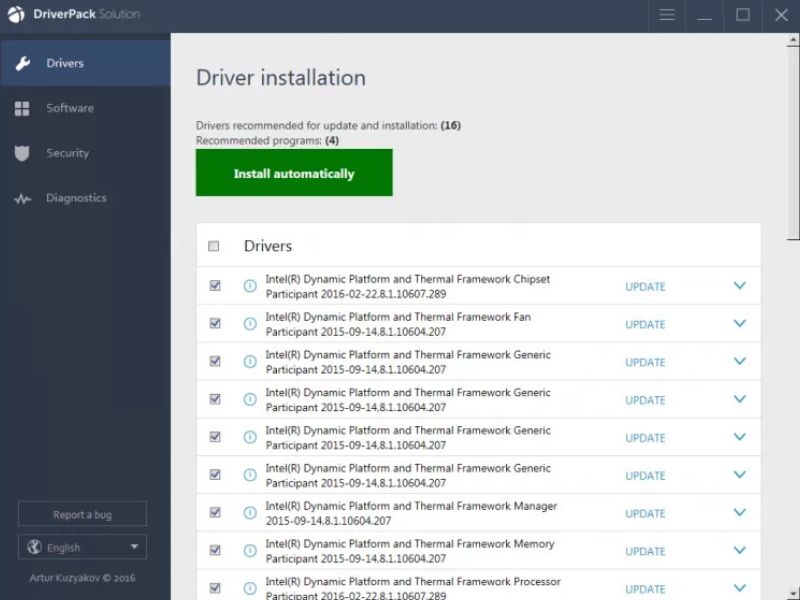Click UPDATE for the Processor Participant driver

click(644, 589)
